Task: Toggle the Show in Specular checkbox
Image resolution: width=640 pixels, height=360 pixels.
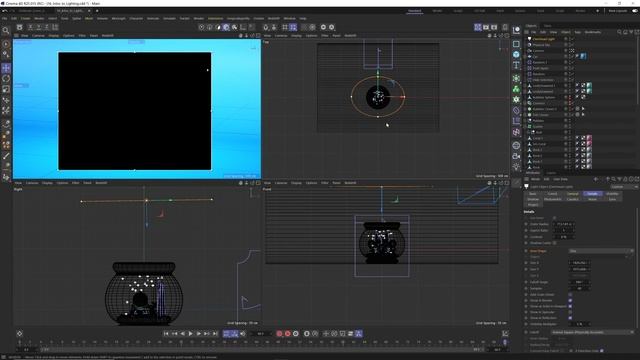Action: click(x=570, y=312)
